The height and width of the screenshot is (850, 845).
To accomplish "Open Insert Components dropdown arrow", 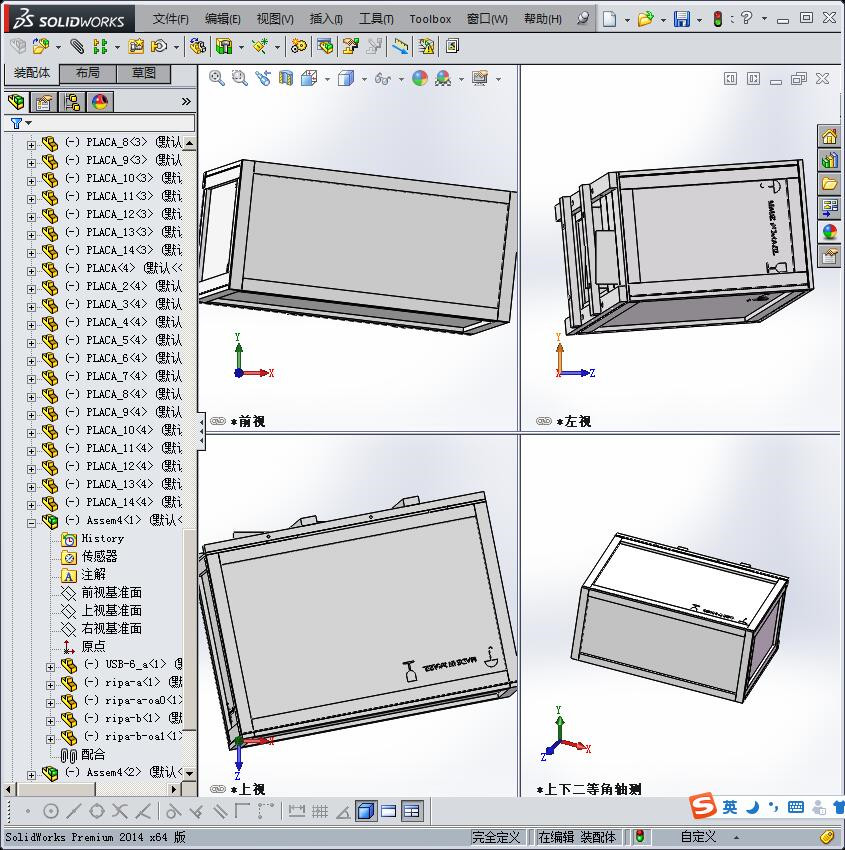I will click(58, 48).
